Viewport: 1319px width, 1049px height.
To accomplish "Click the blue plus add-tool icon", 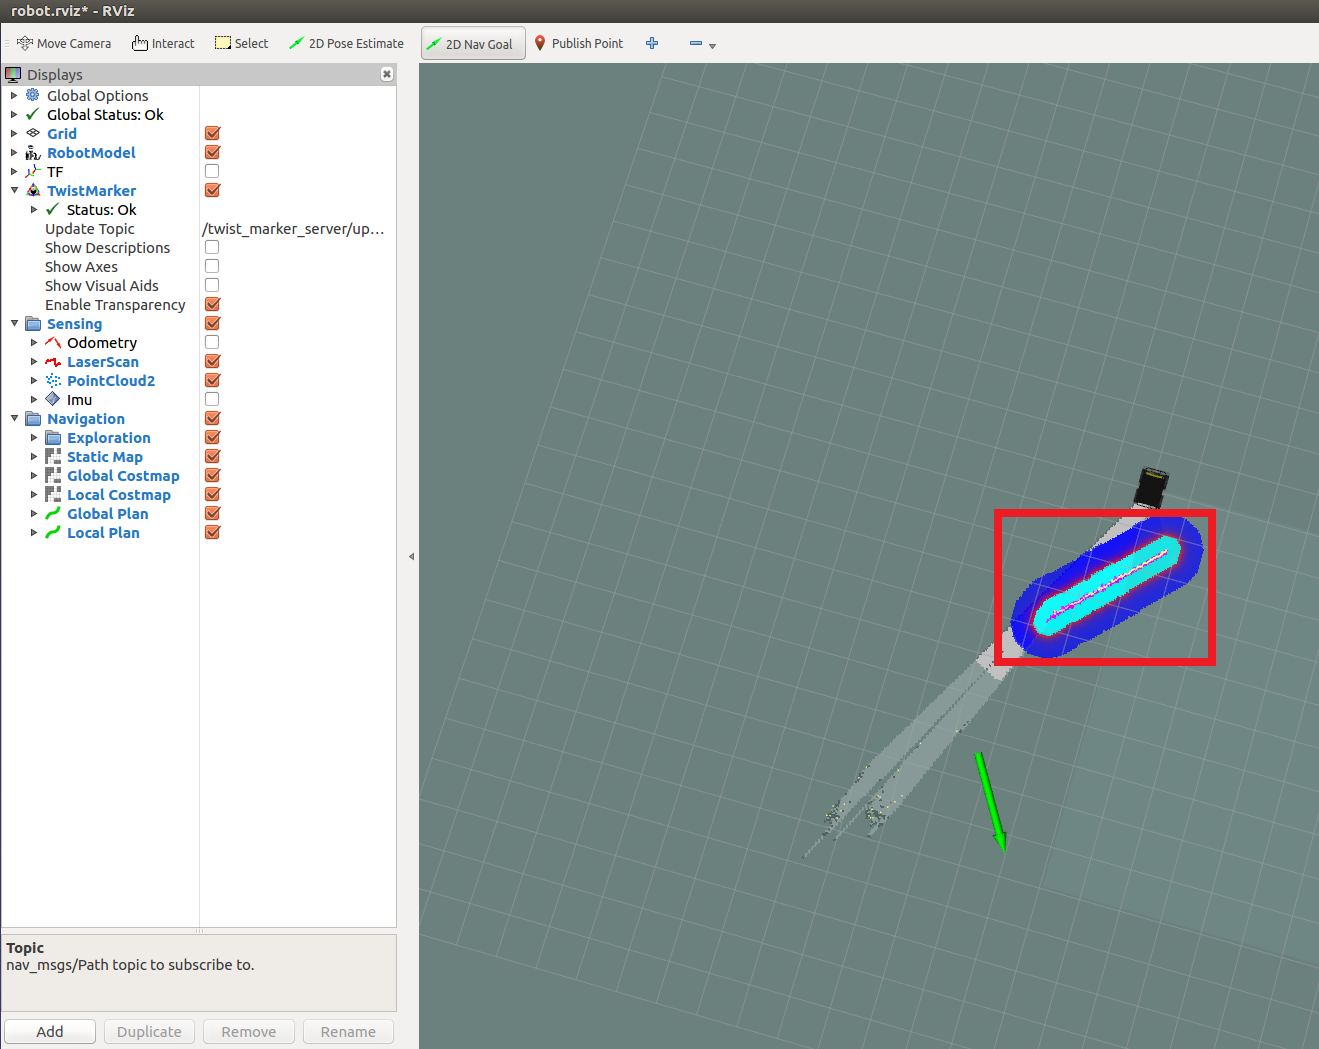I will click(x=652, y=43).
